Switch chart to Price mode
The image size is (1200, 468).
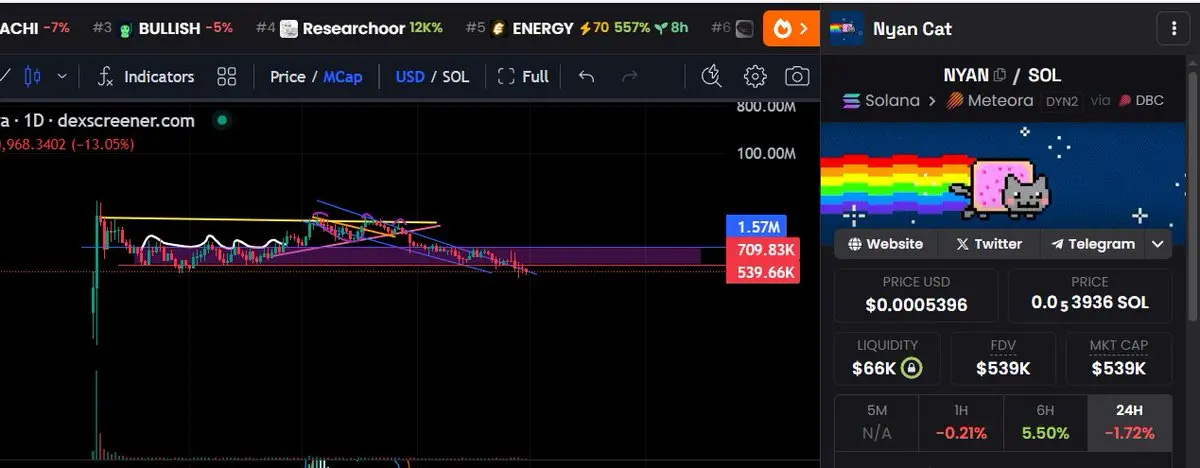point(287,76)
